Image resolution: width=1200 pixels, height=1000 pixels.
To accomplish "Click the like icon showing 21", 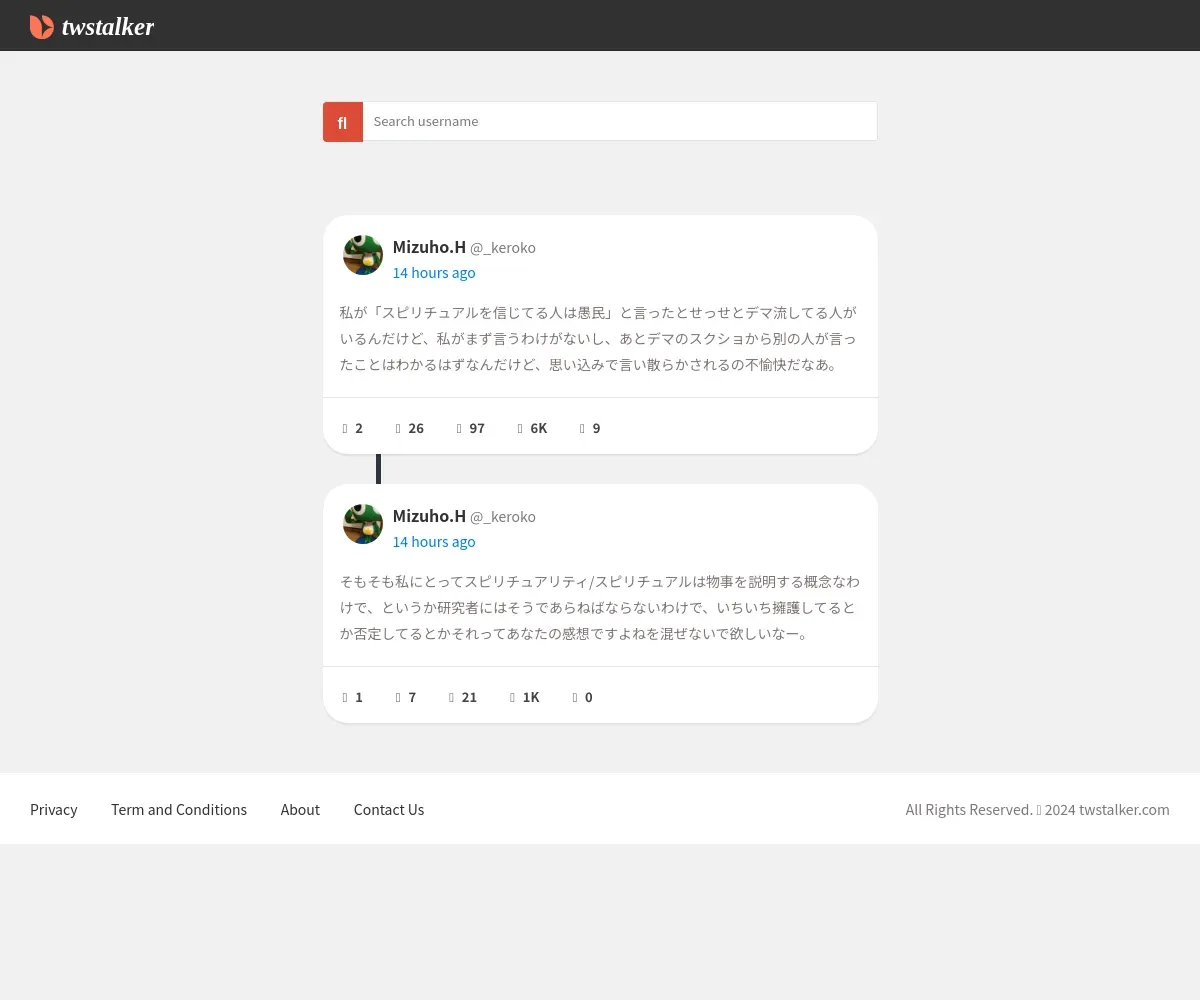I will [x=452, y=697].
